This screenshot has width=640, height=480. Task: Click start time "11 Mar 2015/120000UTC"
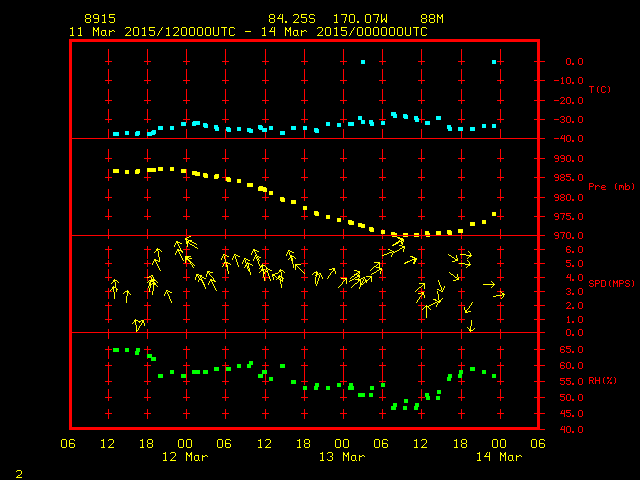point(152,32)
